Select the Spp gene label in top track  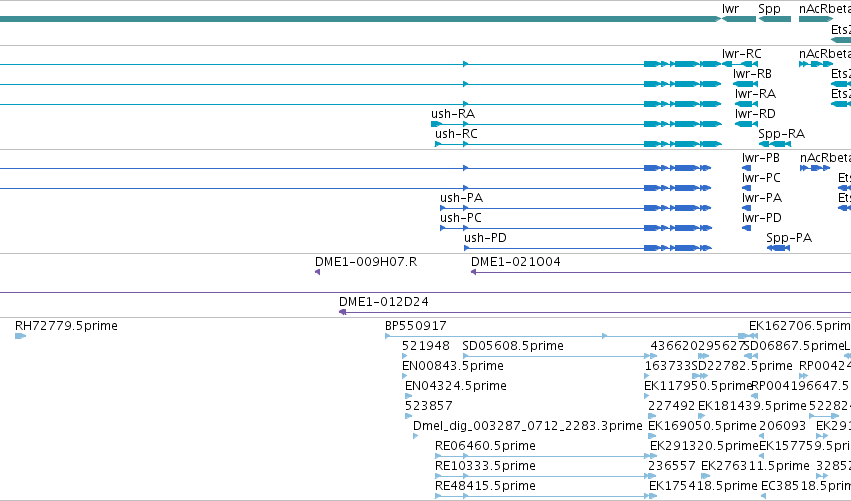[x=769, y=9]
